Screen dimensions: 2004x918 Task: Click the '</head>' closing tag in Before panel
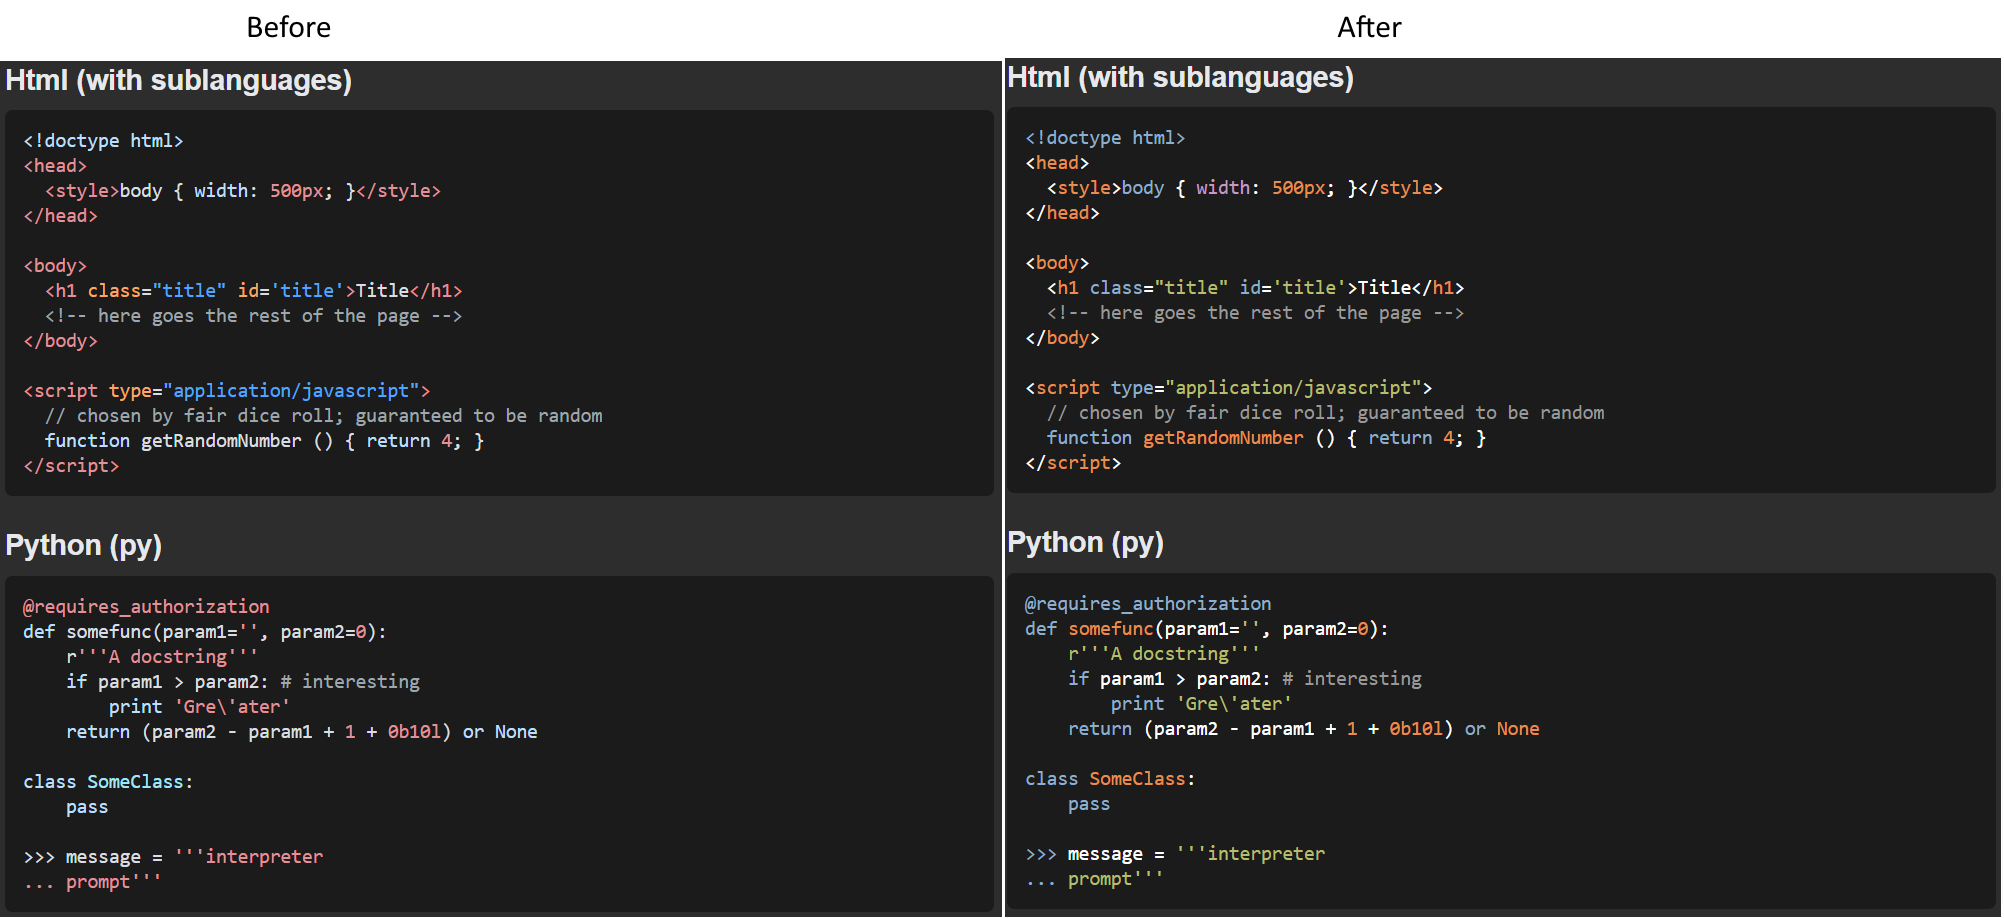[60, 216]
